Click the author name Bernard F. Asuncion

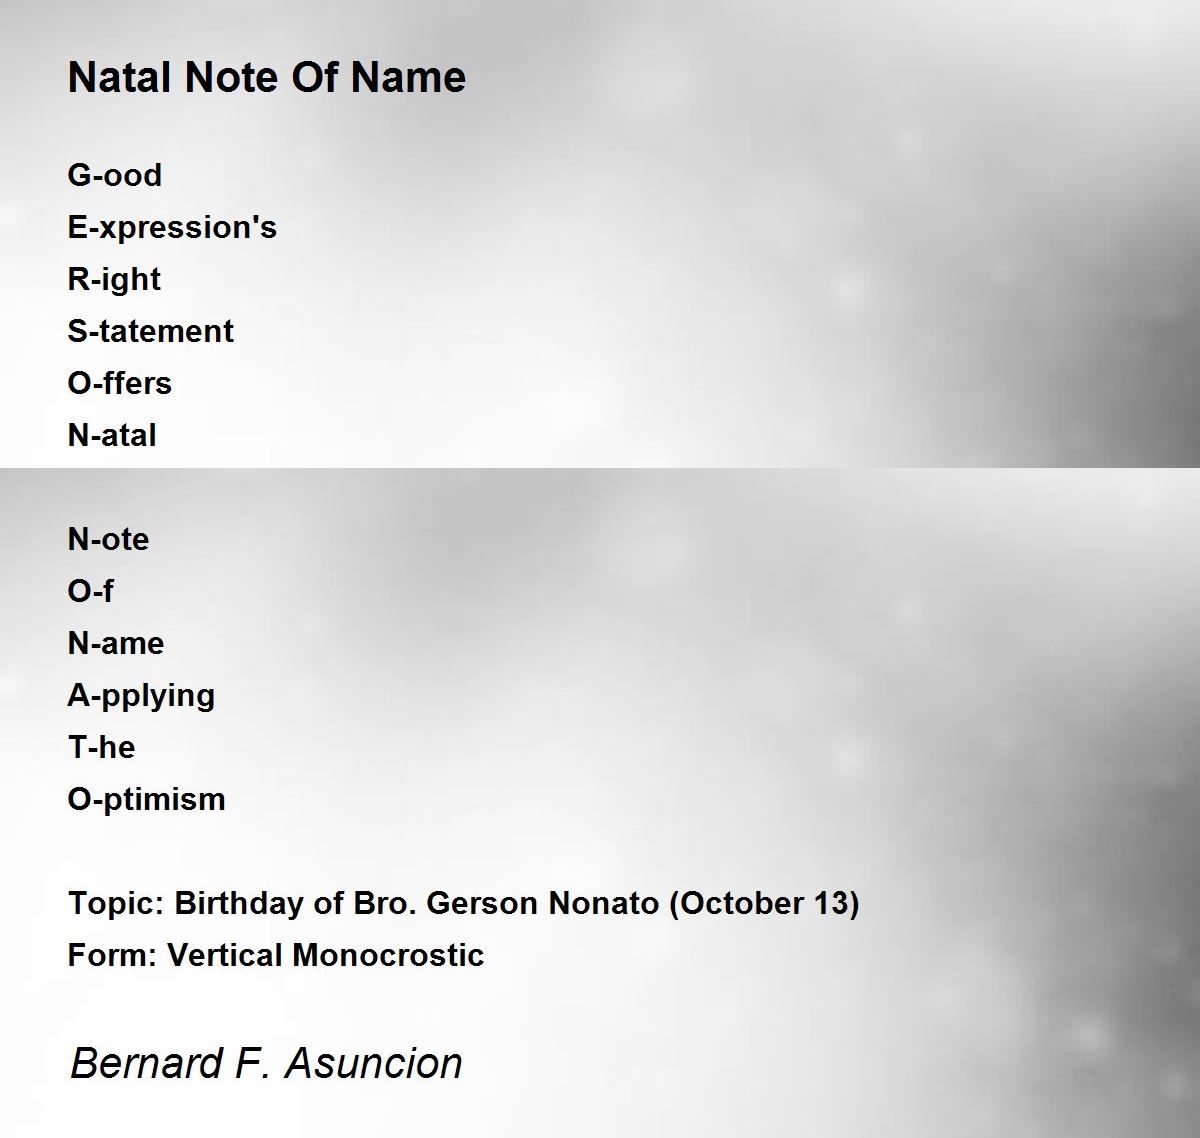pos(266,1062)
